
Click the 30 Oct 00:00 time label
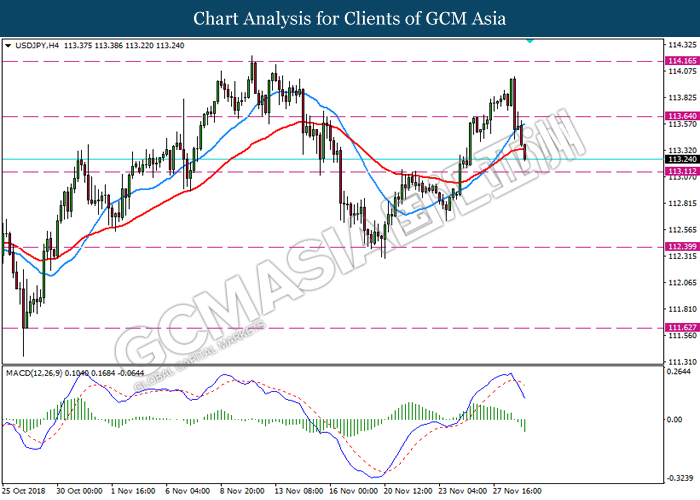click(x=80, y=491)
